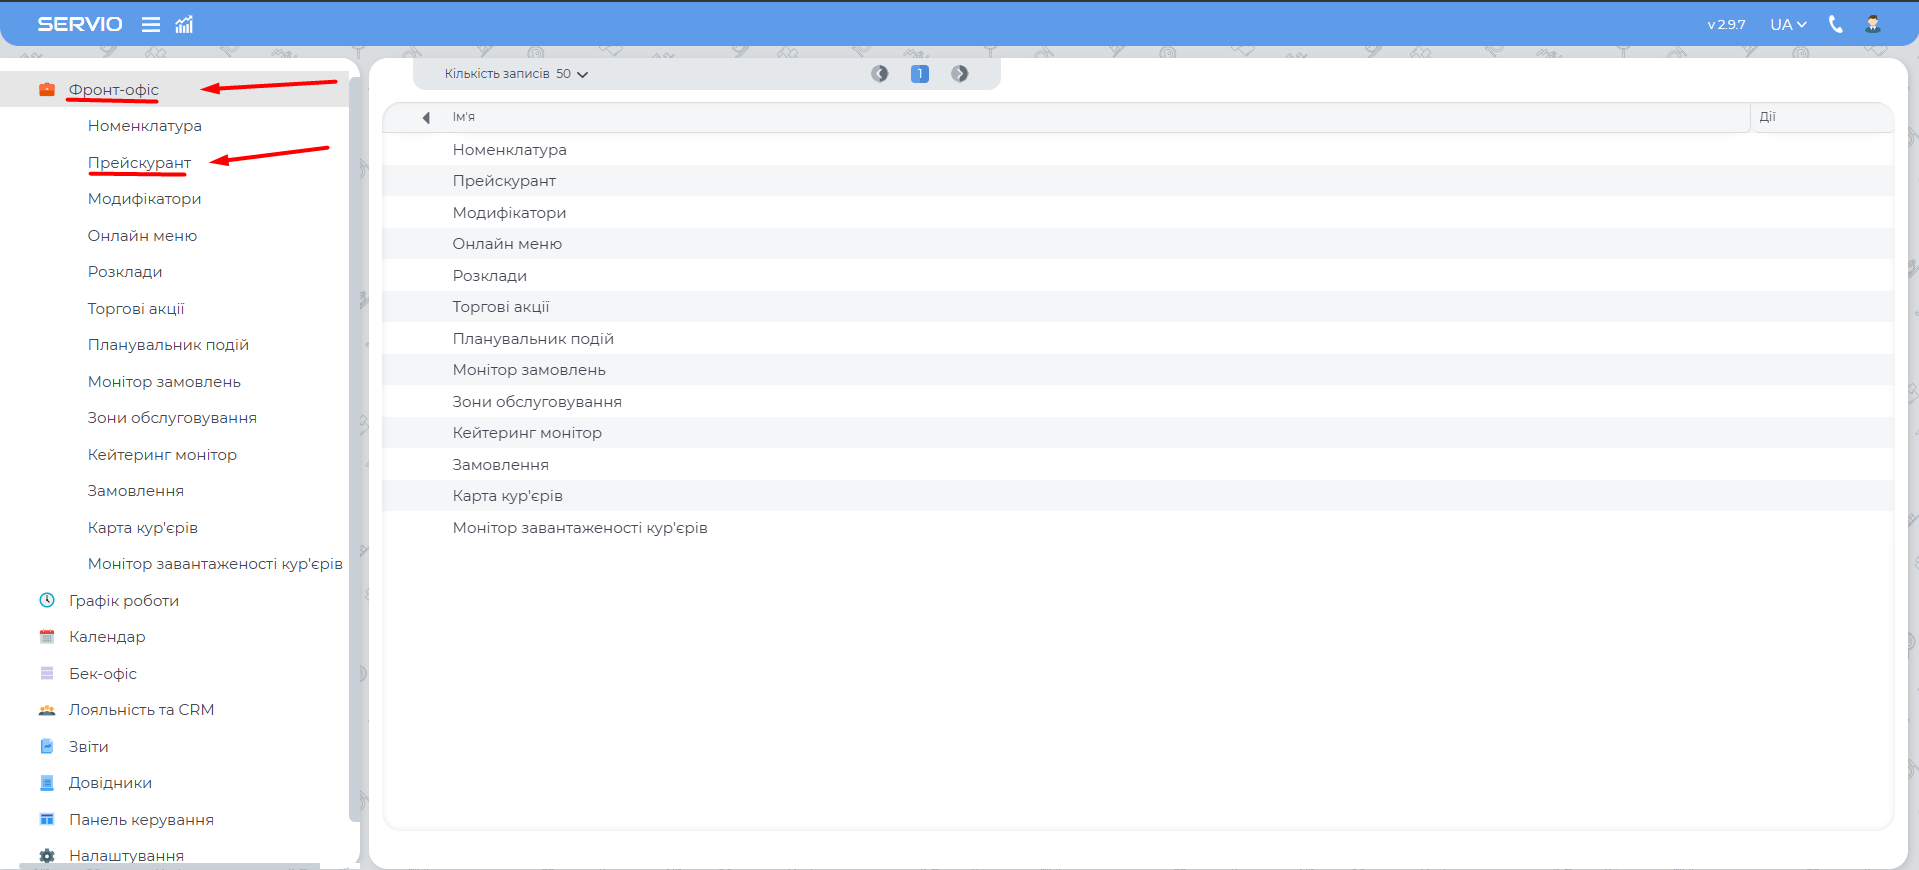Click the clock icon beside Графік роботи
This screenshot has height=870, width=1919.
tap(47, 600)
